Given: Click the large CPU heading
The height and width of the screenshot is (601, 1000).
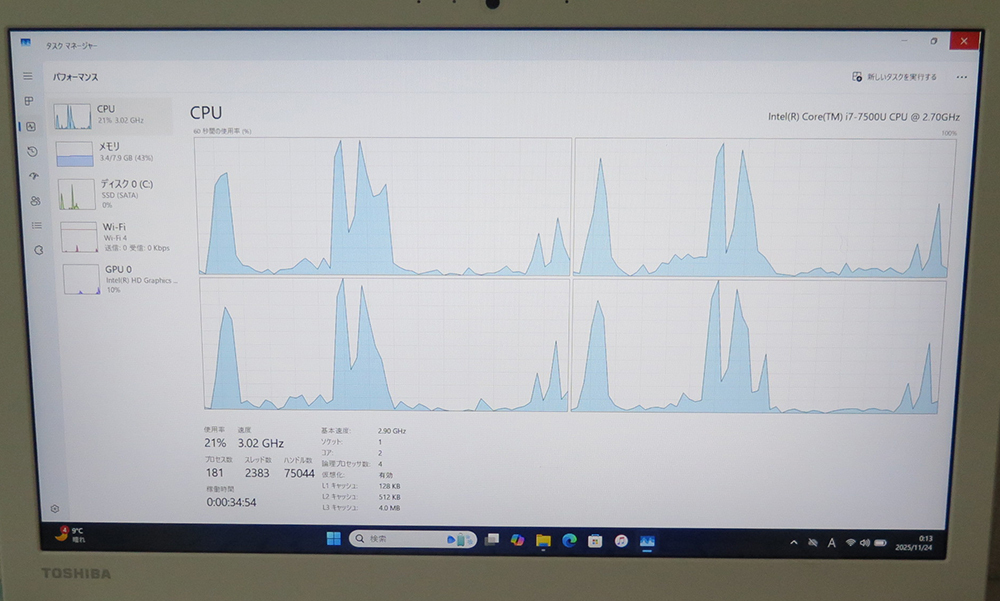Looking at the screenshot, I should [x=206, y=112].
